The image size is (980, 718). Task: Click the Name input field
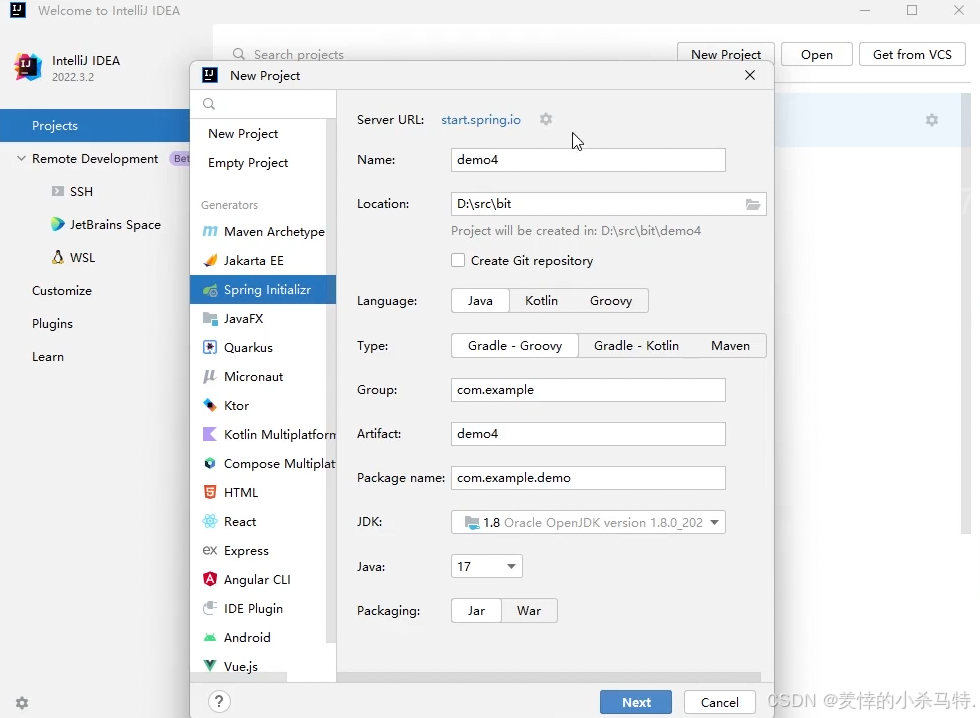pyautogui.click(x=588, y=160)
